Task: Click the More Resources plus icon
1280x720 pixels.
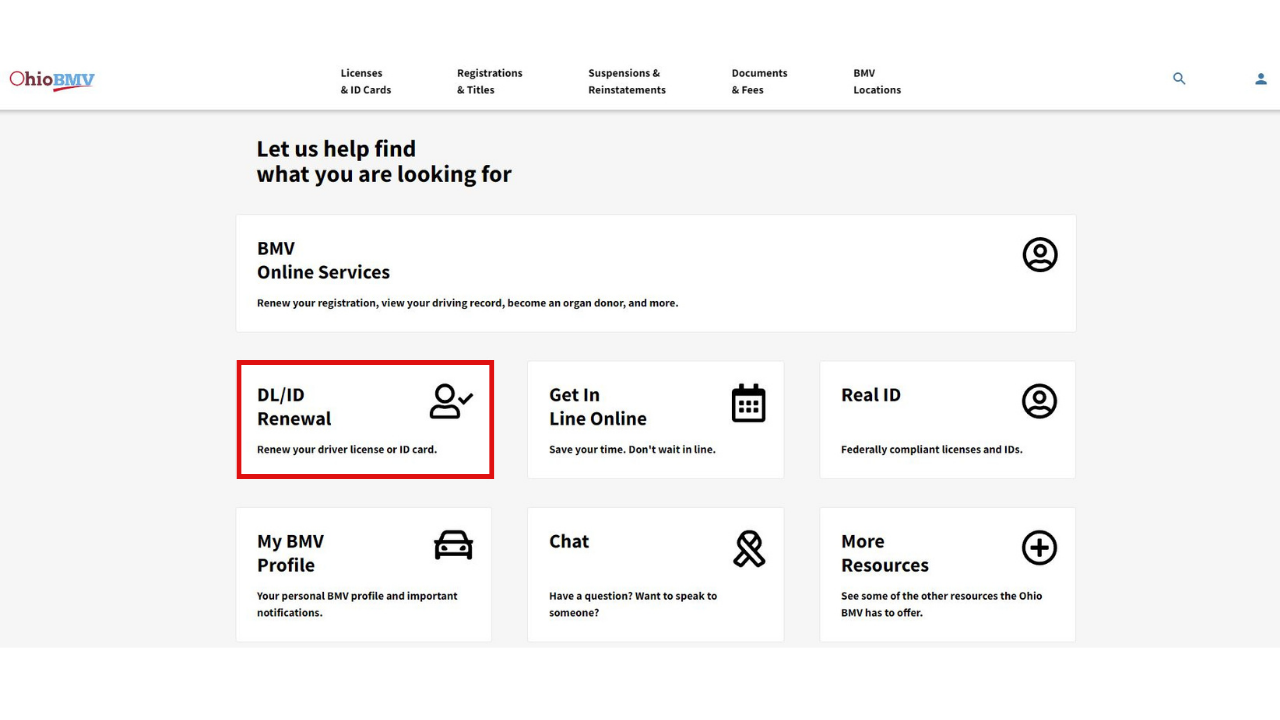Action: click(x=1039, y=547)
